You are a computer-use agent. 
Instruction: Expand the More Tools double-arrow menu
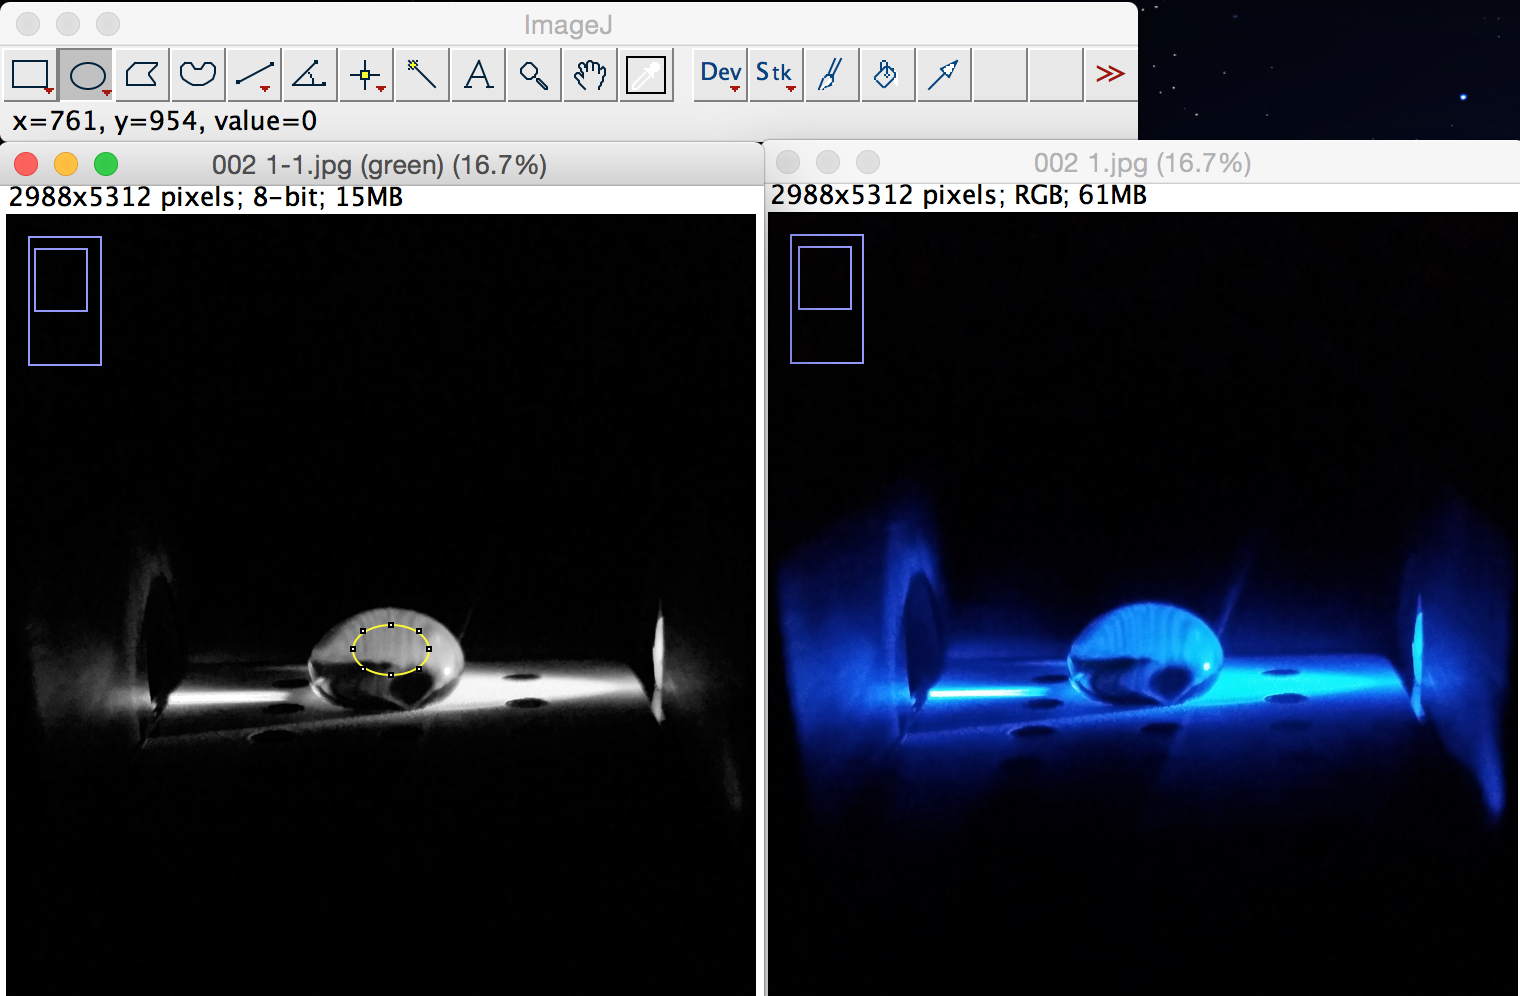[x=1110, y=75]
